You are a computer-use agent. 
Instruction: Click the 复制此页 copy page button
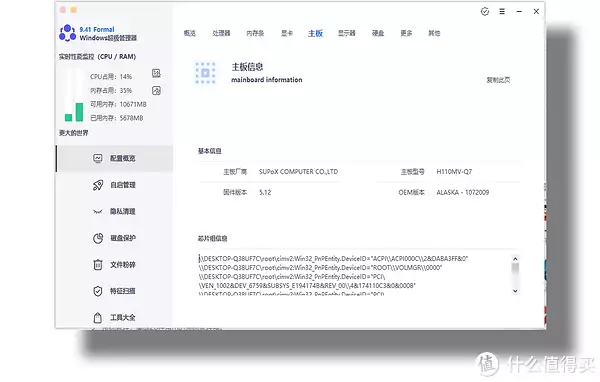pos(498,80)
